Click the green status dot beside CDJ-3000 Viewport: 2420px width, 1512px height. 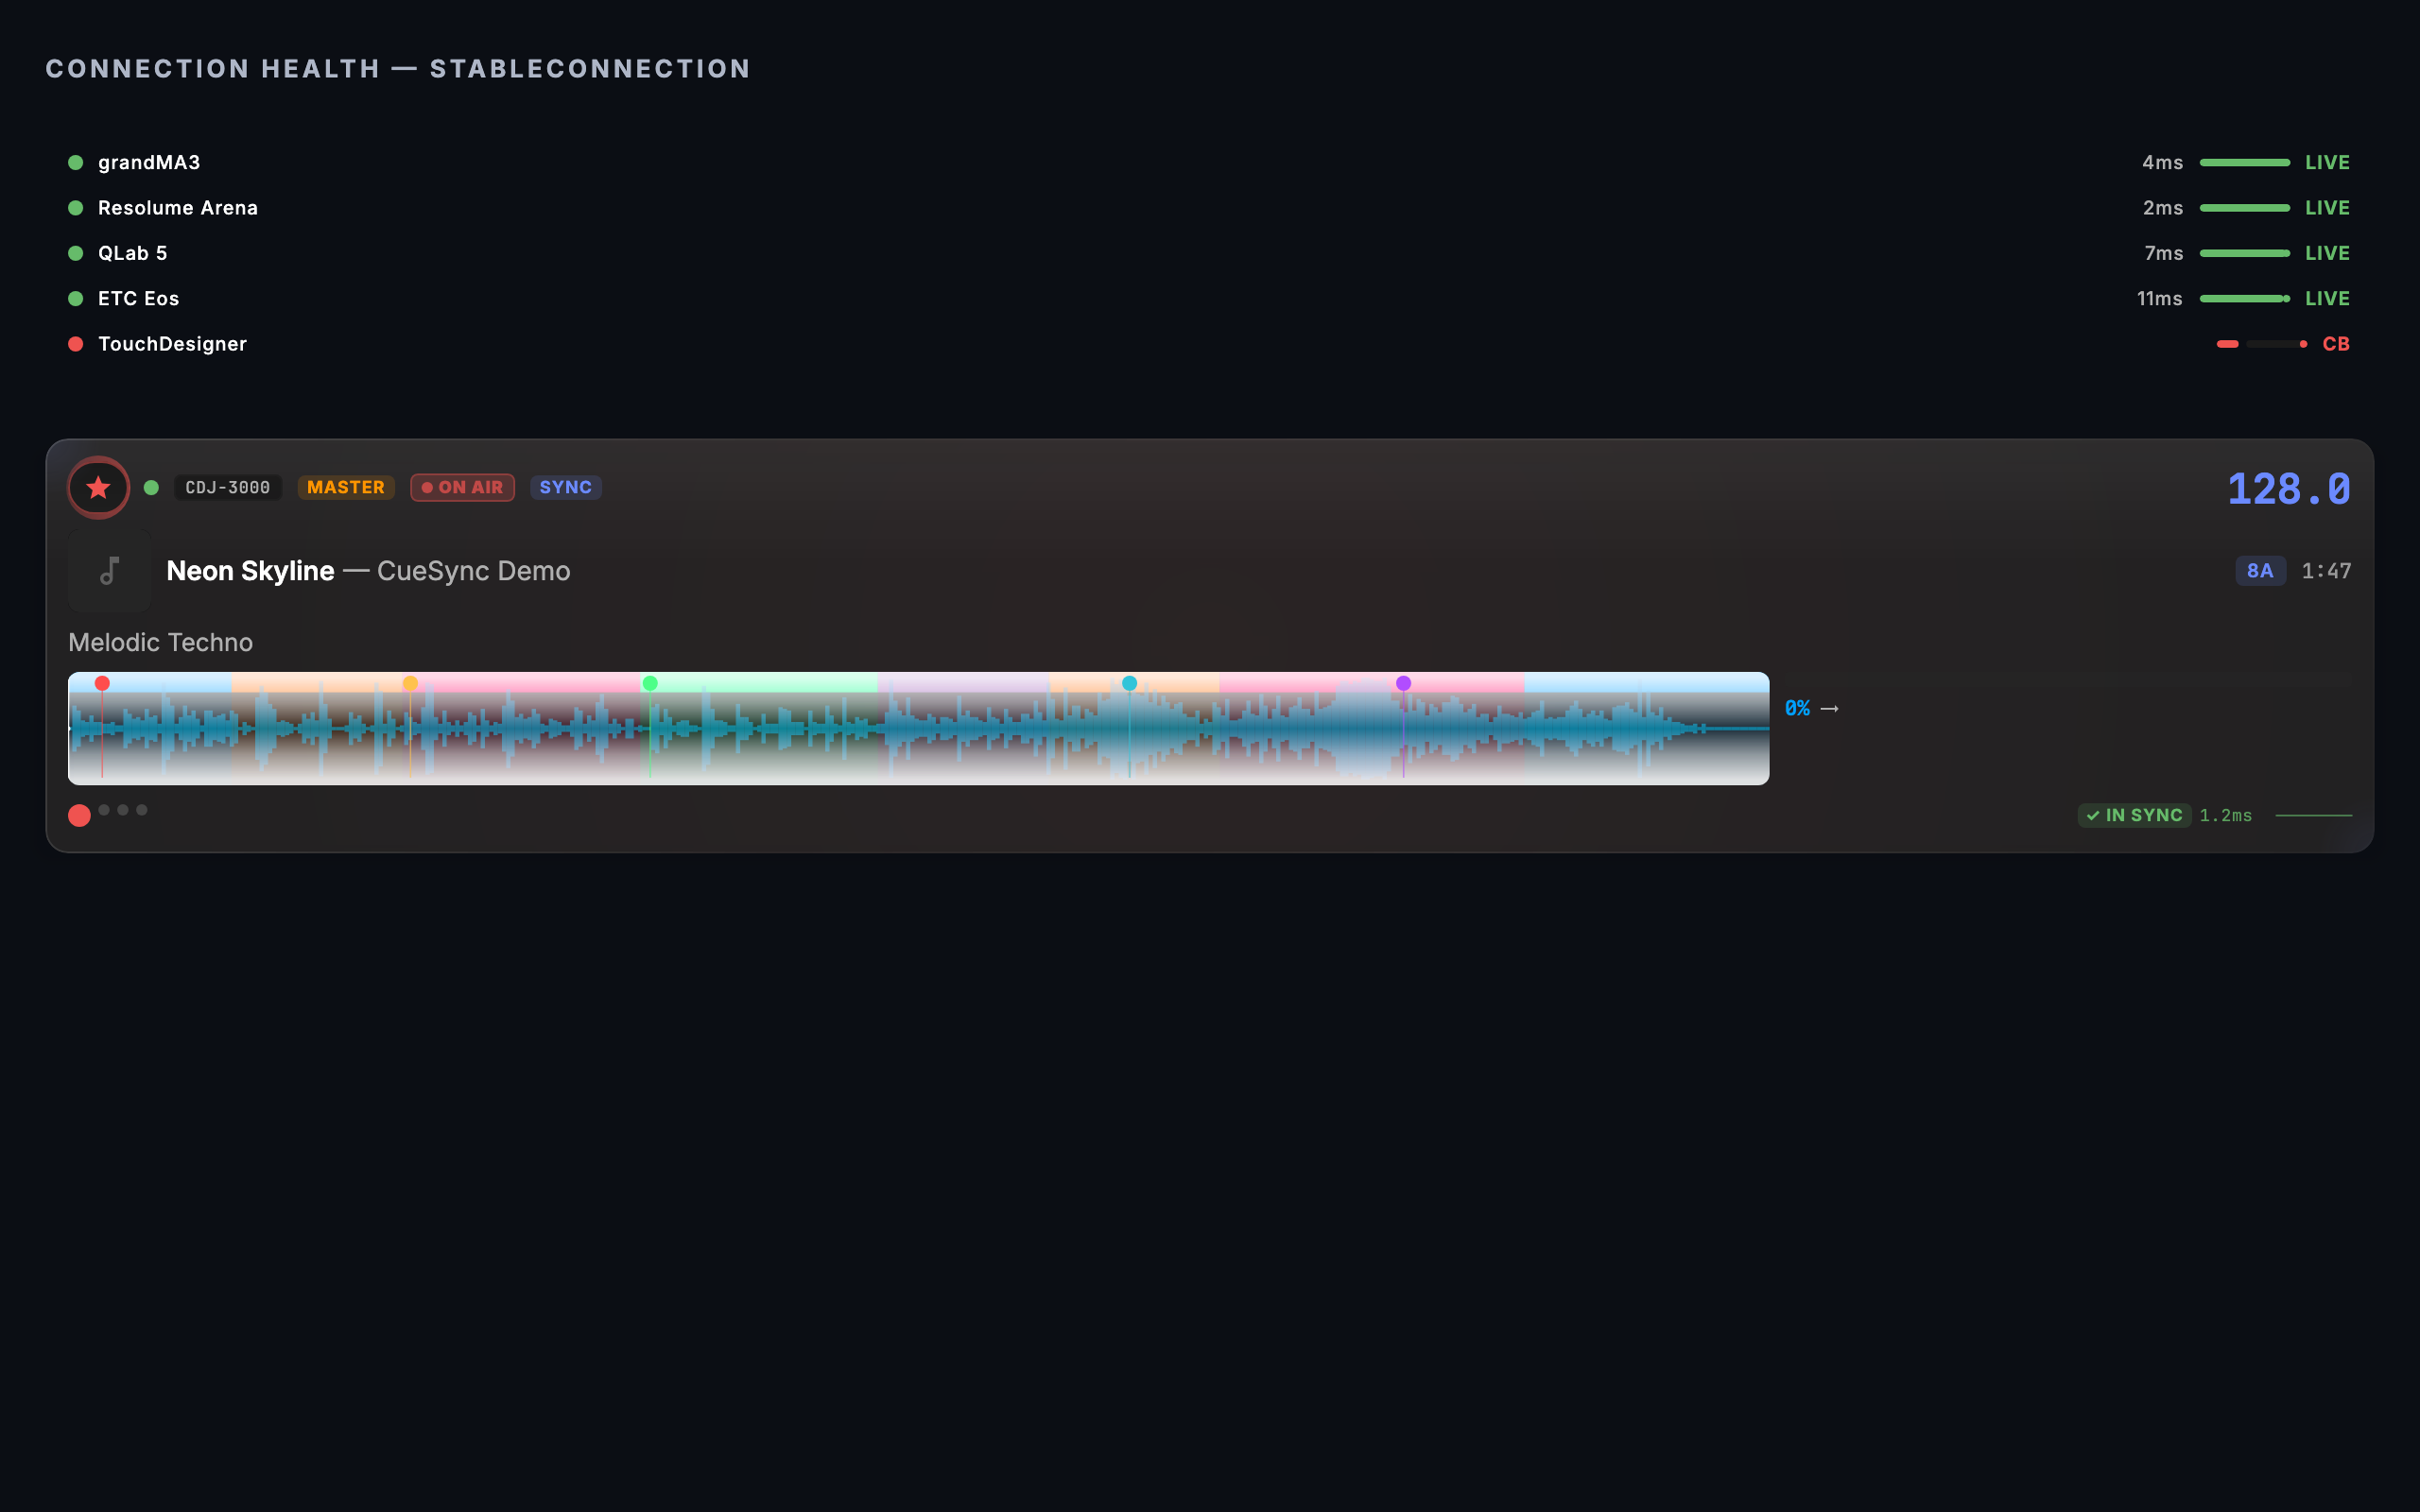tap(151, 488)
